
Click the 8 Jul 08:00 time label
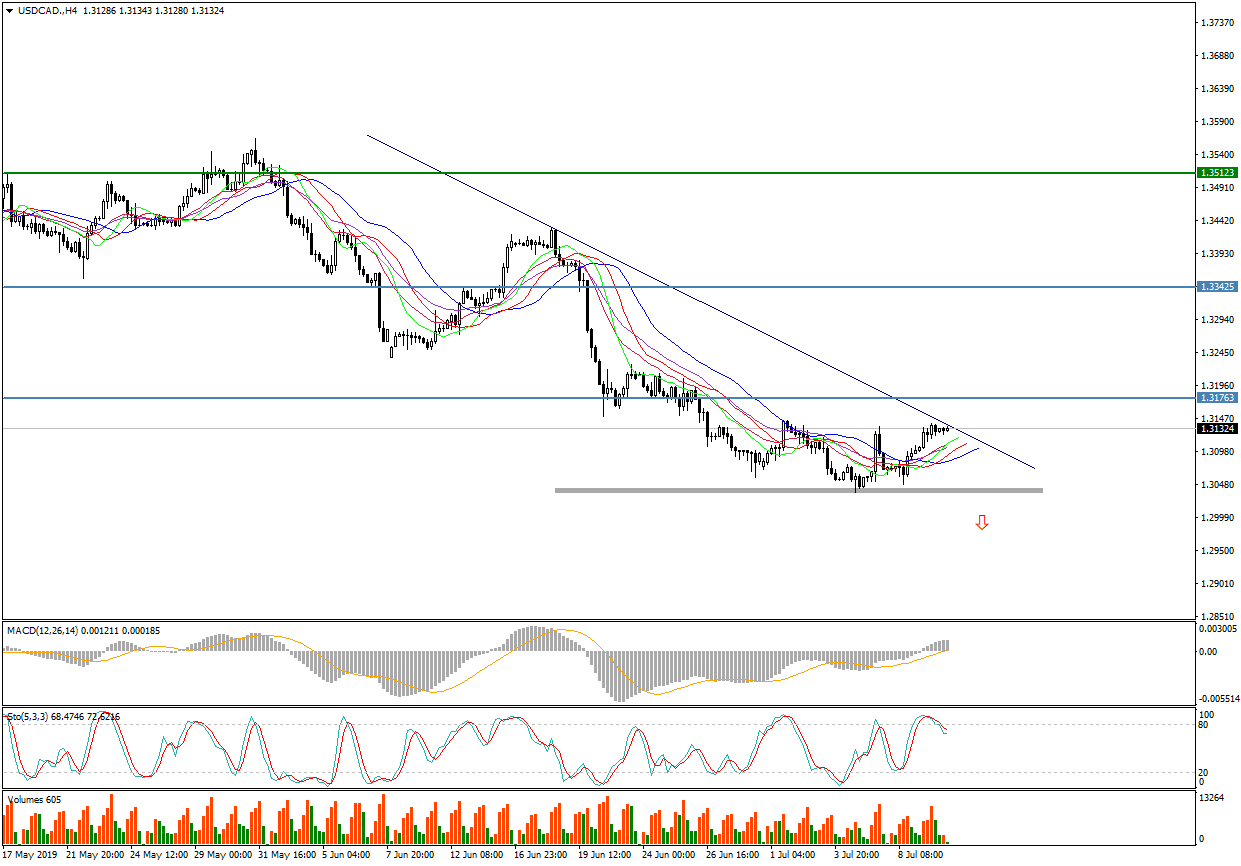920,856
